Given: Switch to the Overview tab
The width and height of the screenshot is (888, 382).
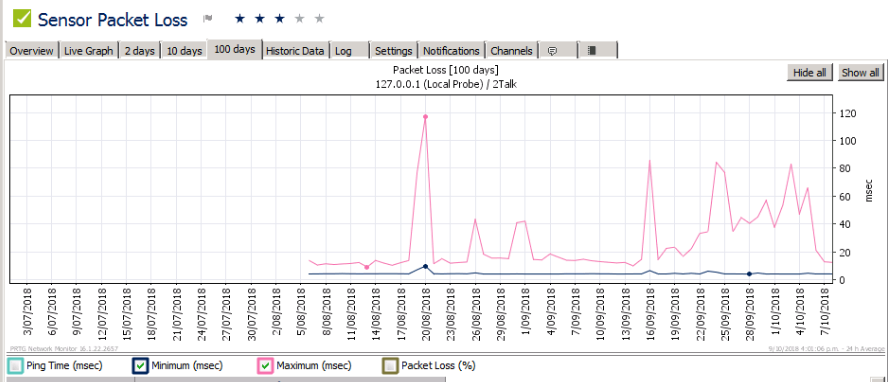Looking at the screenshot, I should pos(32,50).
